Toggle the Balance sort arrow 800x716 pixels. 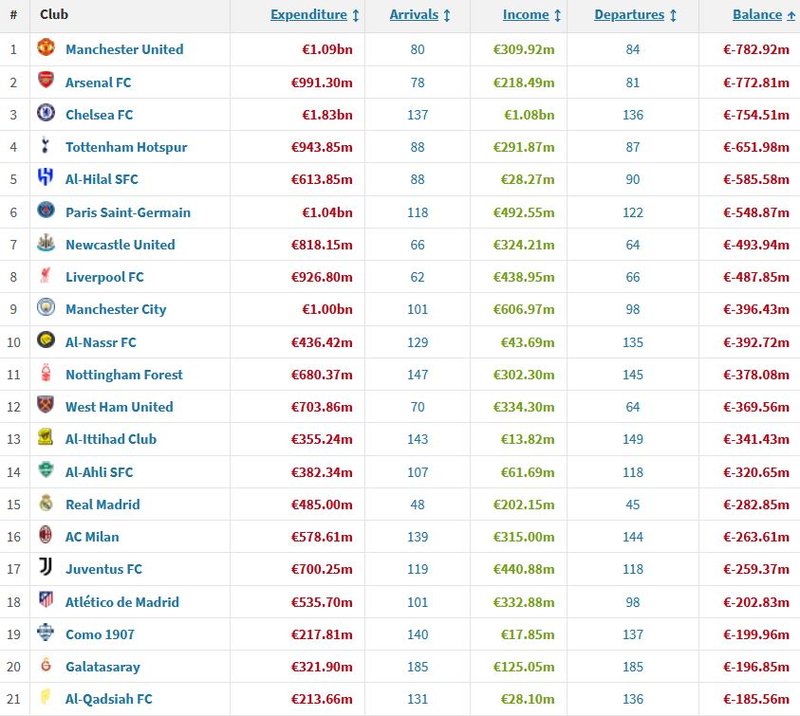[791, 15]
